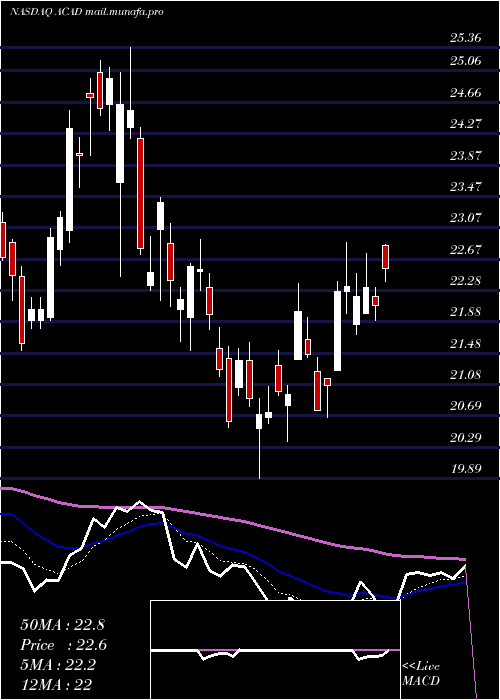Click the 23.87 price axis label
The height and width of the screenshot is (700, 500).
(466, 156)
